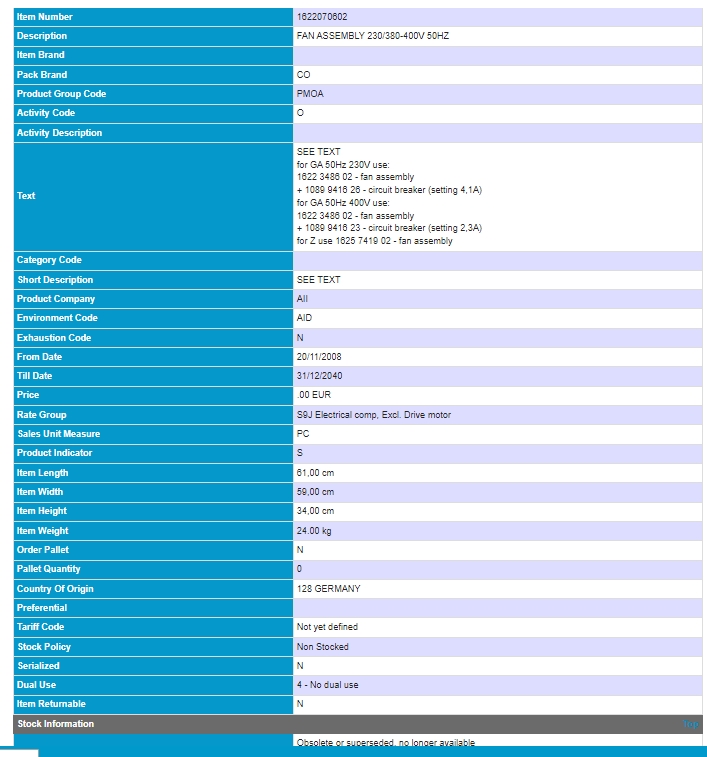Viewport: 707px width, 757px height.
Task: Select item number value 1622070802
Action: tap(322, 17)
